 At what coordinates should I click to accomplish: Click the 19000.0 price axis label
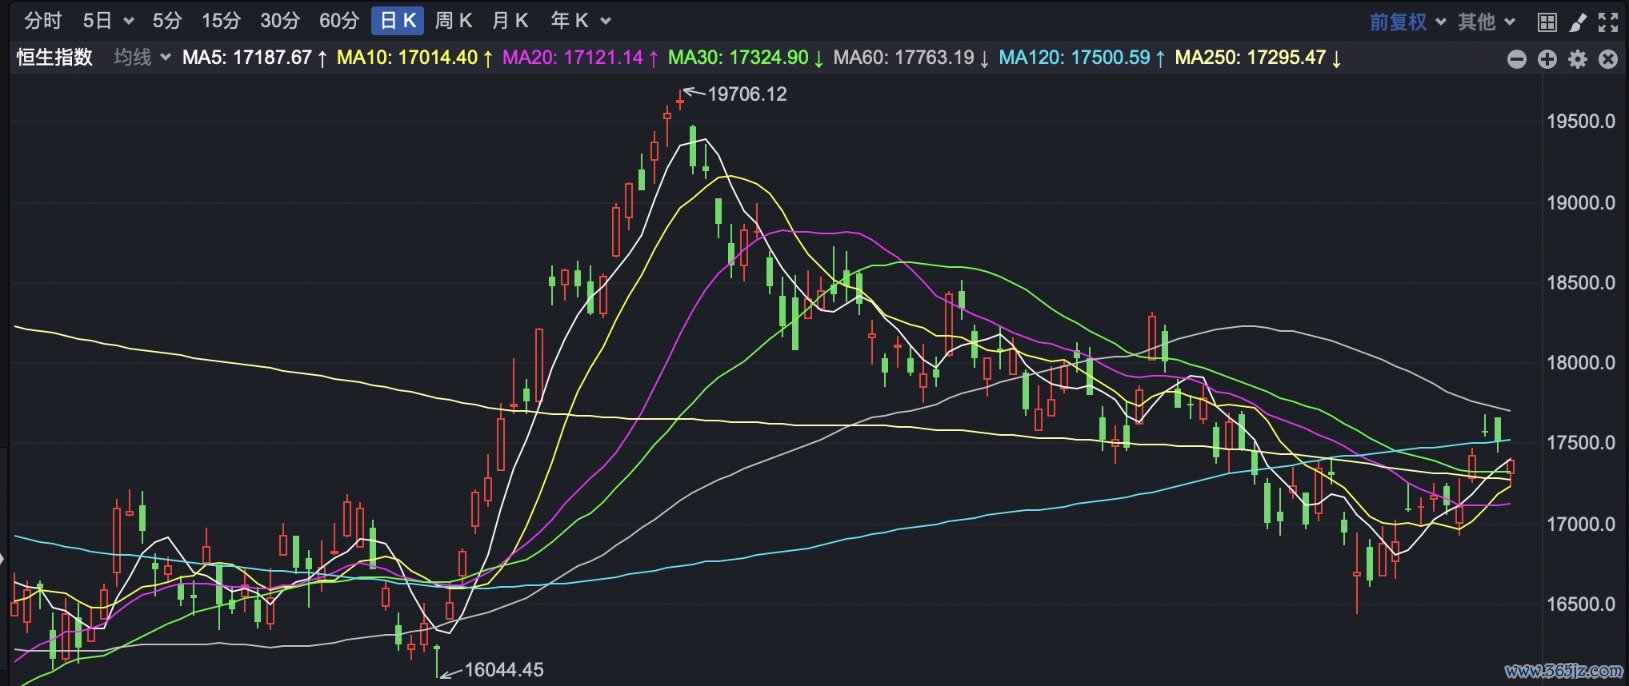pyautogui.click(x=1580, y=202)
